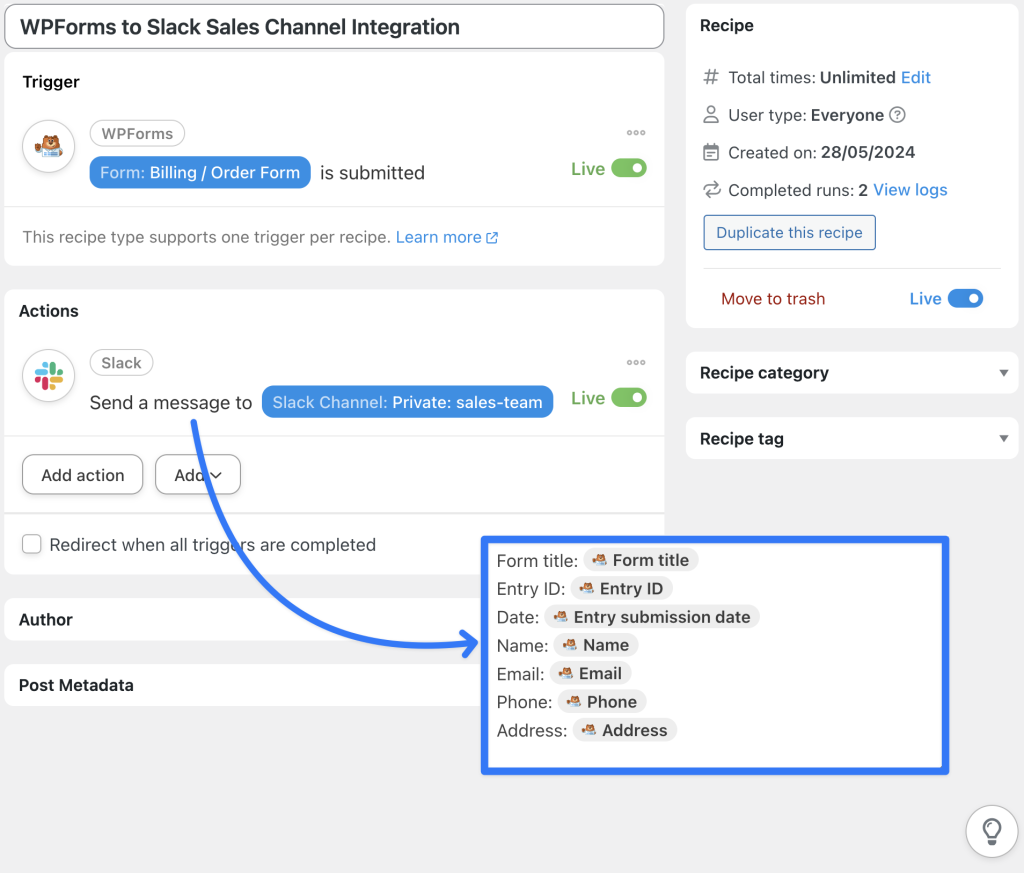Open the Slack action's three-dot menu
1024x873 pixels.
634,362
